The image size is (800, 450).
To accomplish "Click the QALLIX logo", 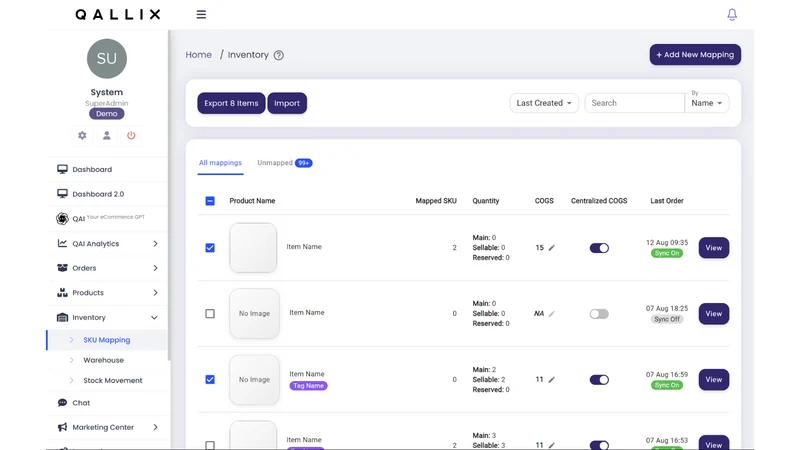I will pos(118,14).
